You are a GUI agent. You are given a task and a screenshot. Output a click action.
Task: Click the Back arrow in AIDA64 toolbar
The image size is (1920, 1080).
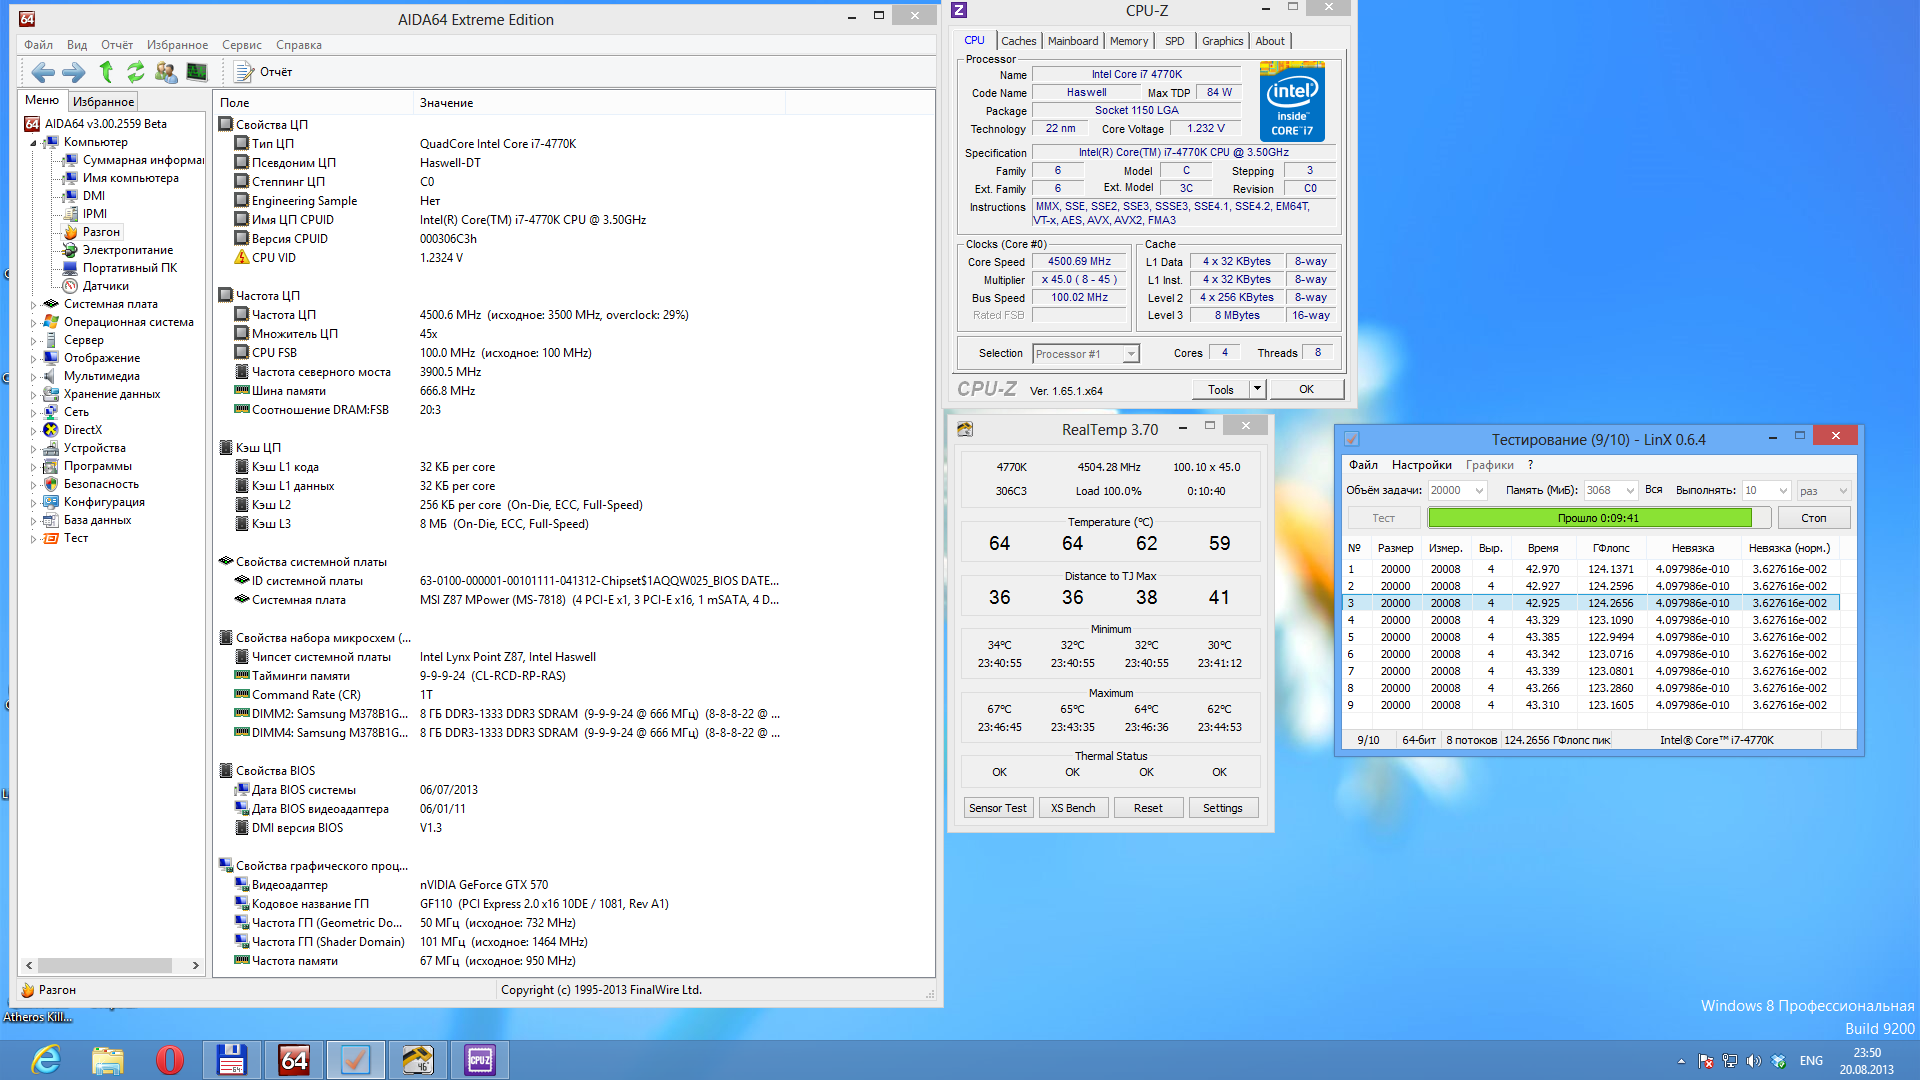coord(42,72)
